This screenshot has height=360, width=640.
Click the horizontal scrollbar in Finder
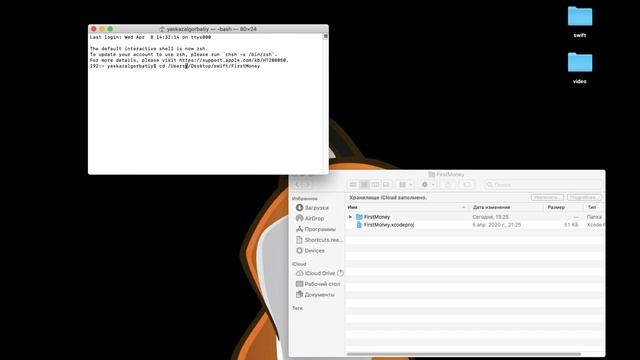[x=464, y=354]
